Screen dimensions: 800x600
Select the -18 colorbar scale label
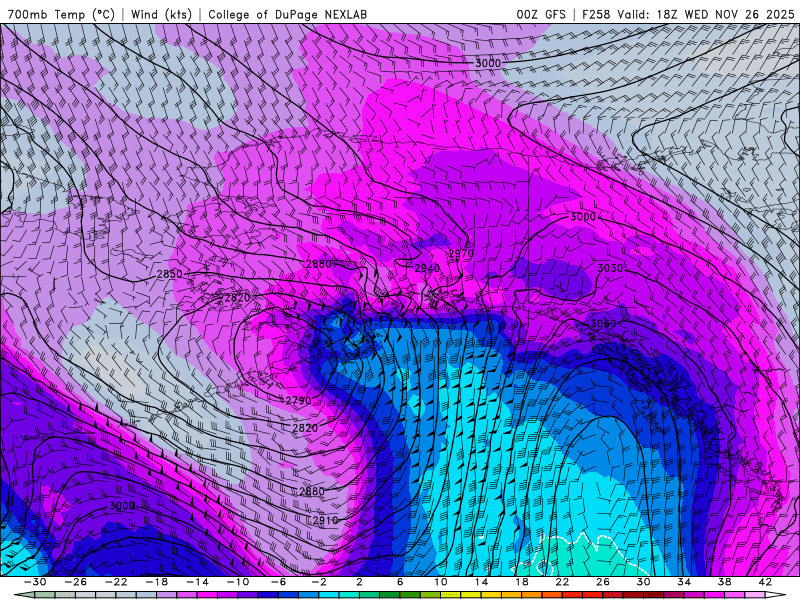(157, 582)
